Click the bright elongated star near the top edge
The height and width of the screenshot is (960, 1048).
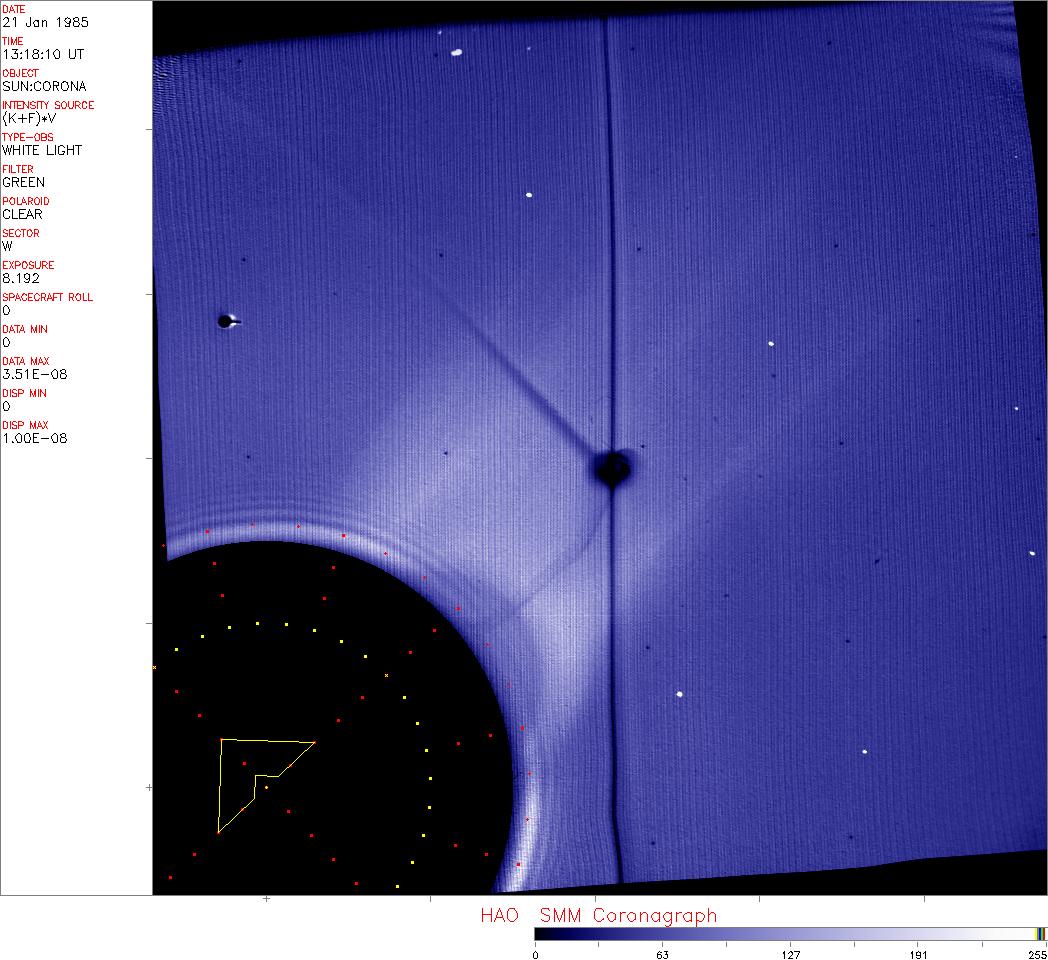456,52
